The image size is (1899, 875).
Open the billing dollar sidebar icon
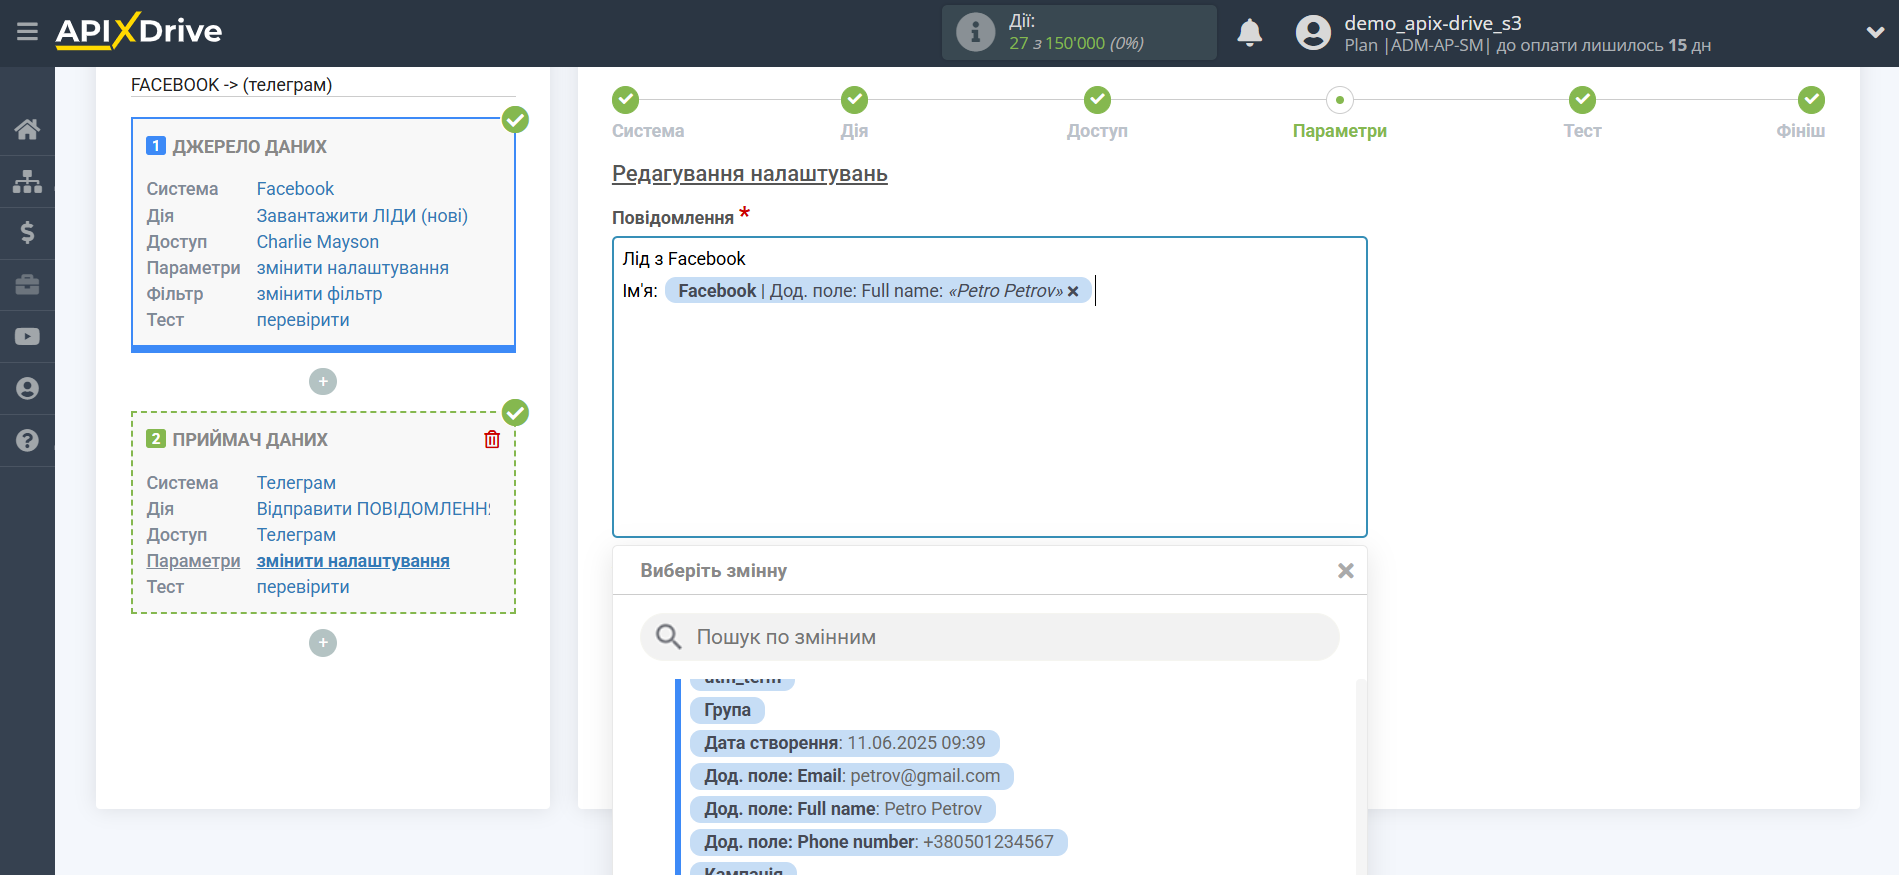27,233
